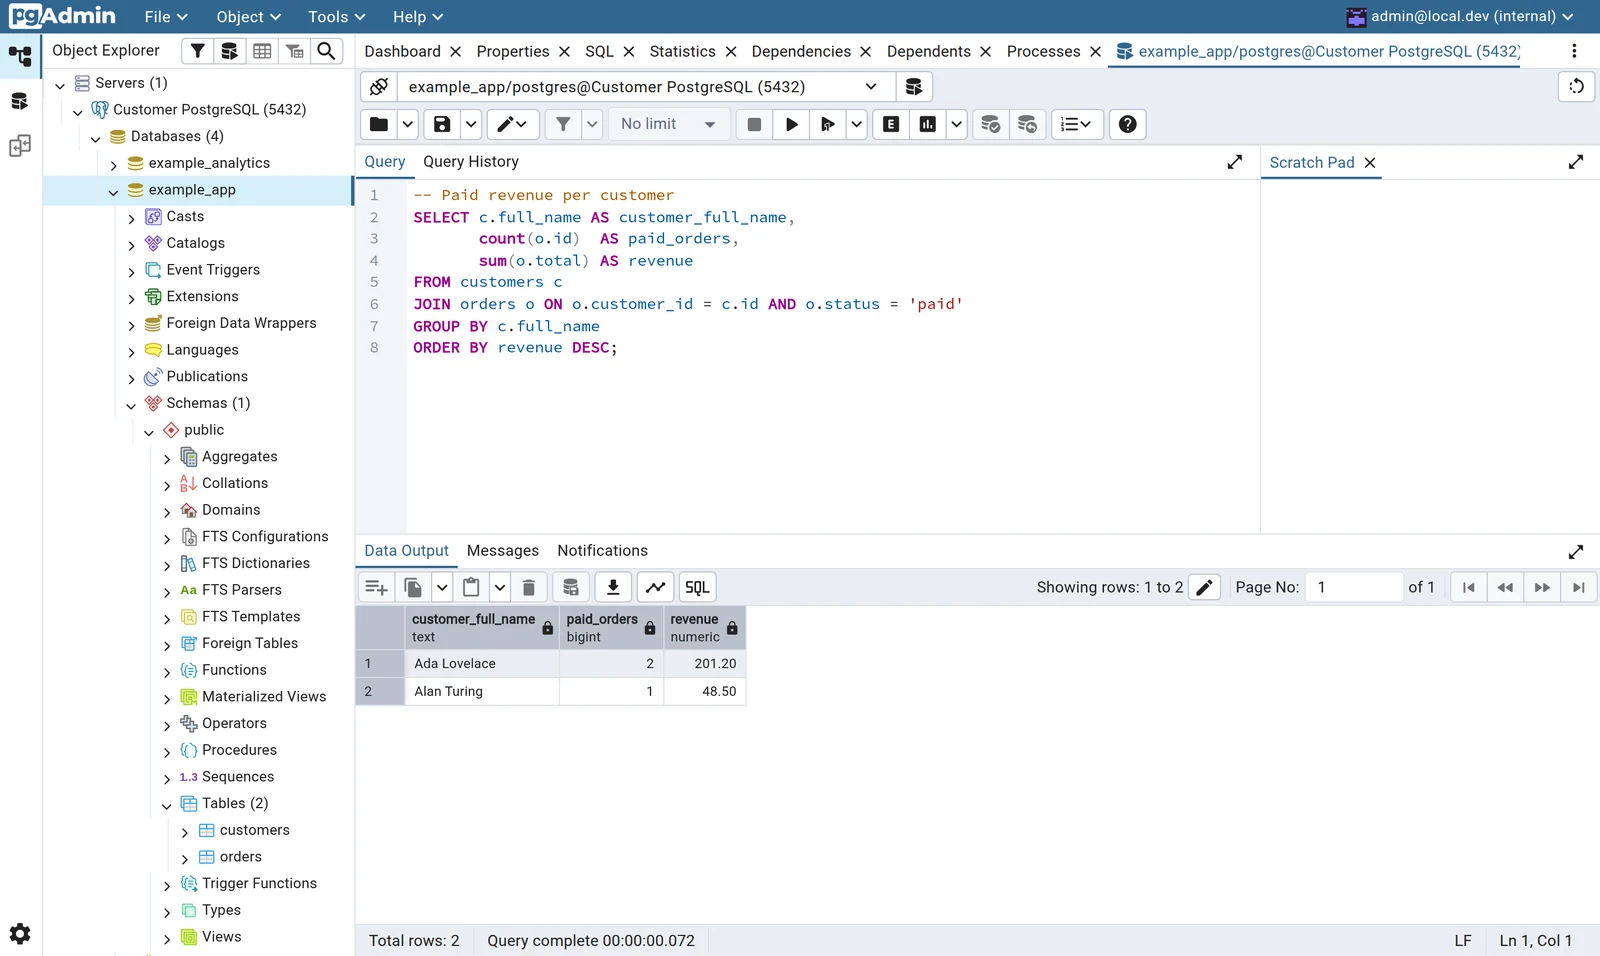This screenshot has width=1600, height=956.
Task: Open the row limit dropdown showing No limit
Action: [x=668, y=124]
